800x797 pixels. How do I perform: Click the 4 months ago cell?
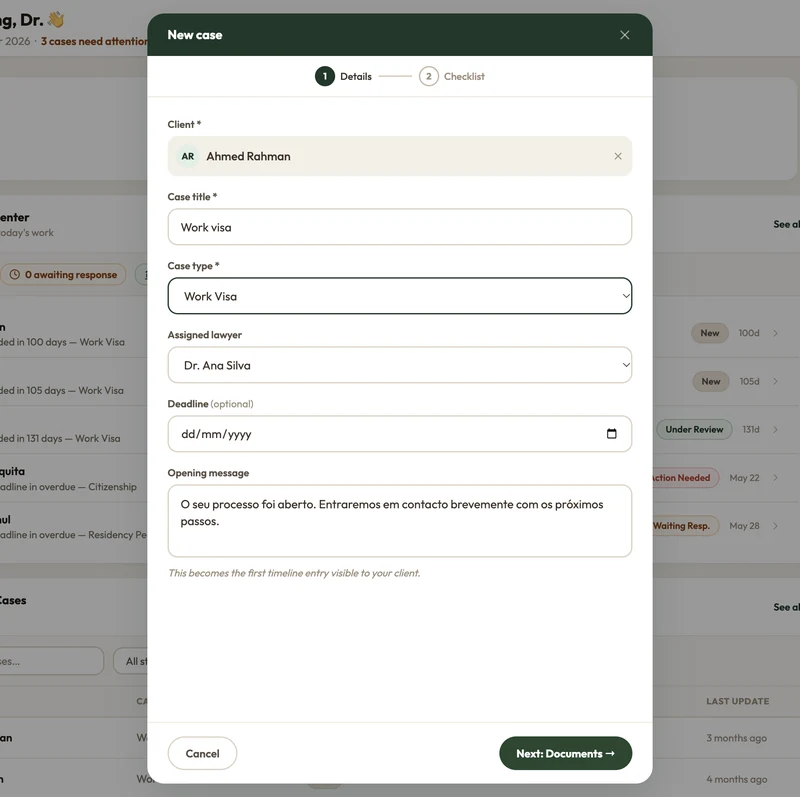coord(736,780)
